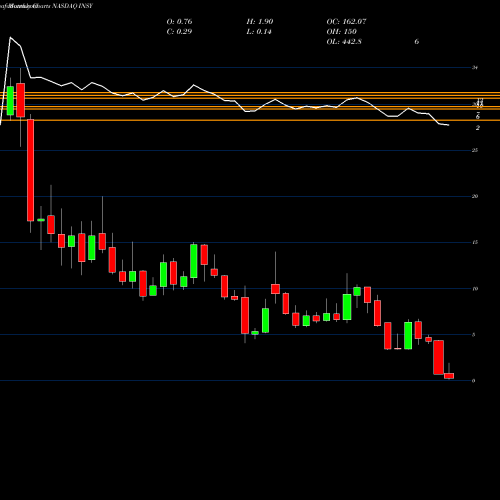This screenshot has width=500, height=500.
Task: Click the "34" price axis label
Action: [475, 68]
